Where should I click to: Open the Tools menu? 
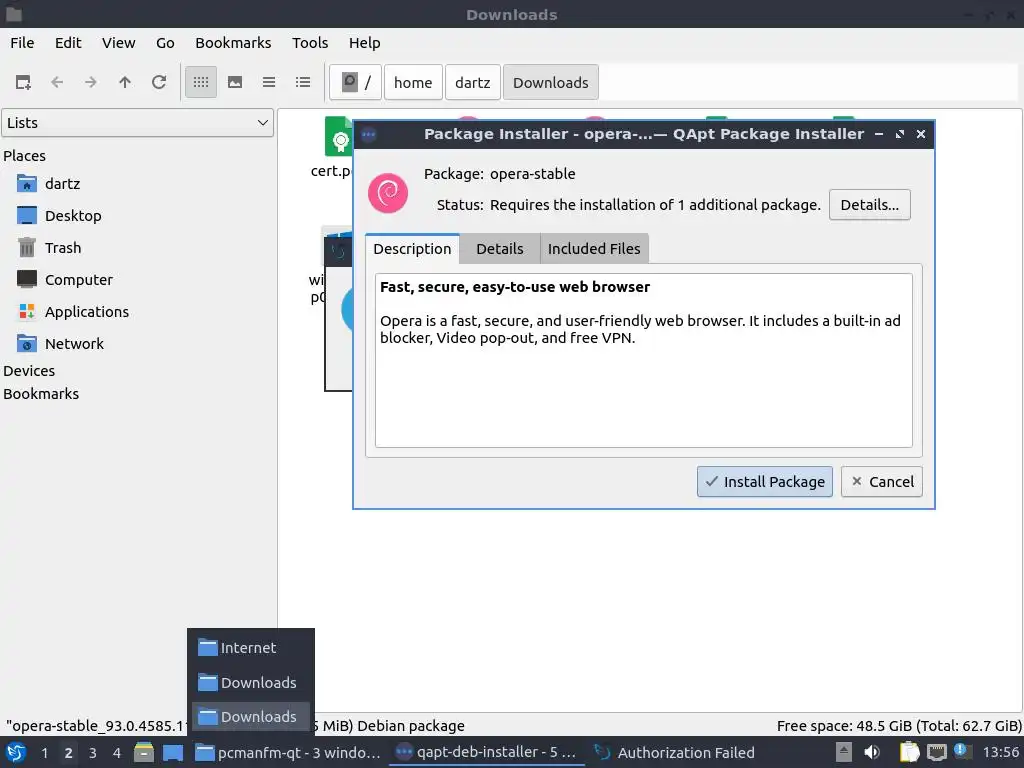(310, 42)
